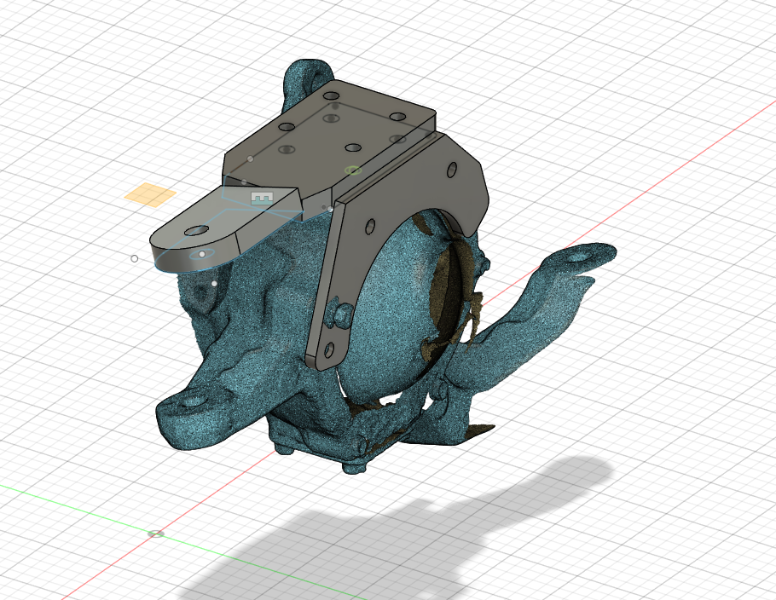This screenshot has width=776, height=600.
Task: Select the white point on teal mesh below arm
Action: pyautogui.click(x=214, y=284)
